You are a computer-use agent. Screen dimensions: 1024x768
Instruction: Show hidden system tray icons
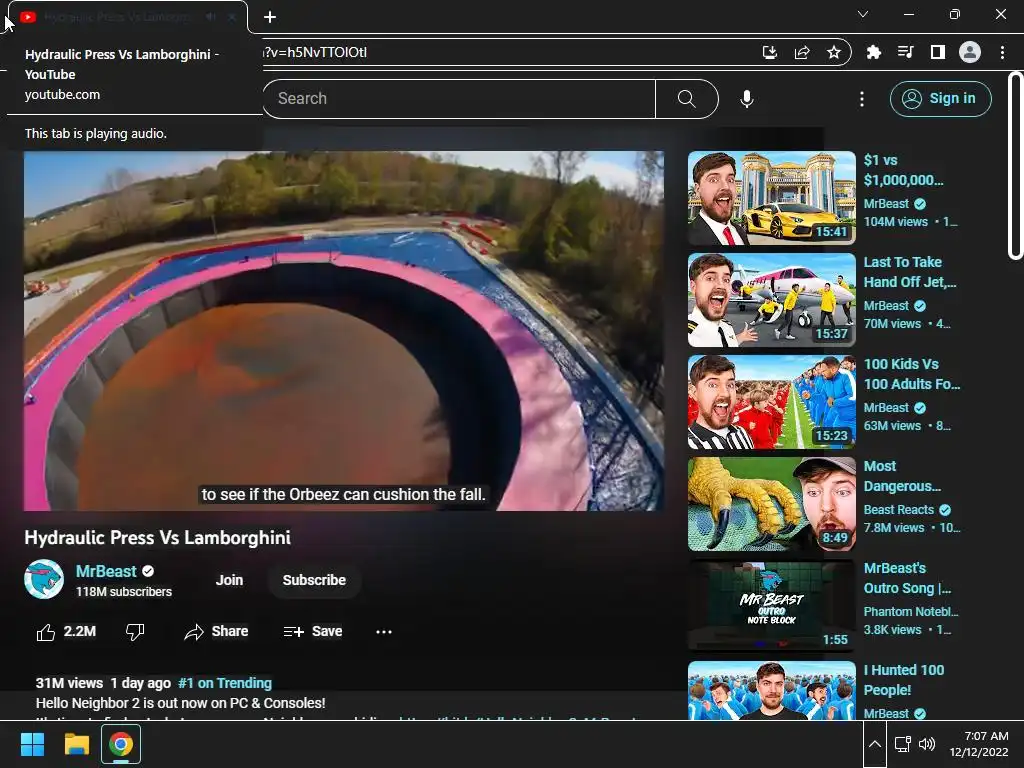pyautogui.click(x=874, y=744)
